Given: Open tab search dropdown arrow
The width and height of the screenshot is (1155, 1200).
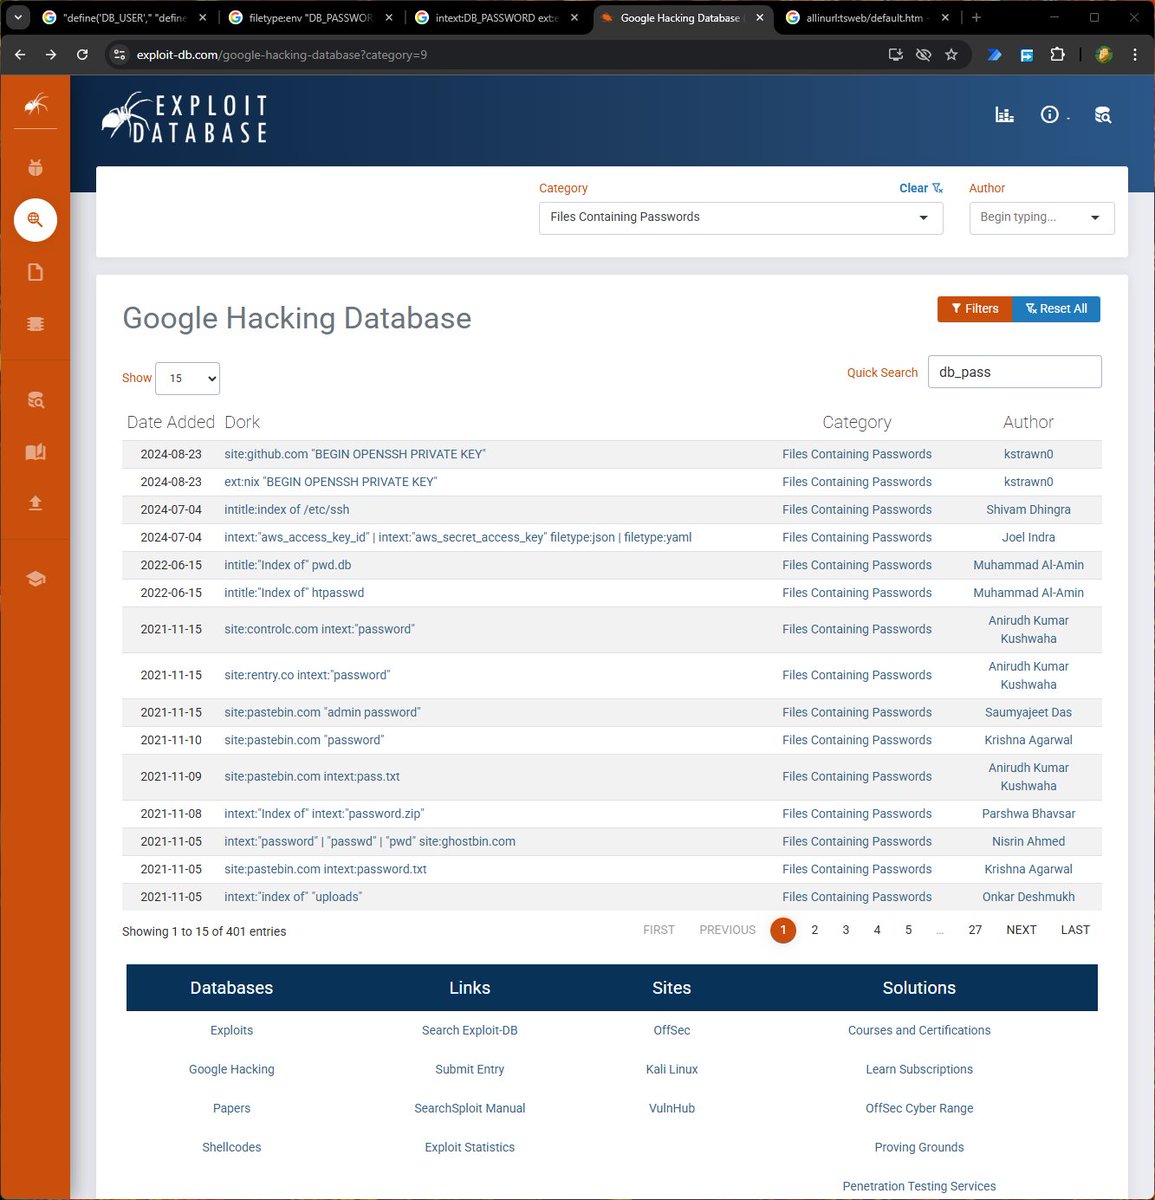Looking at the screenshot, I should (x=17, y=17).
